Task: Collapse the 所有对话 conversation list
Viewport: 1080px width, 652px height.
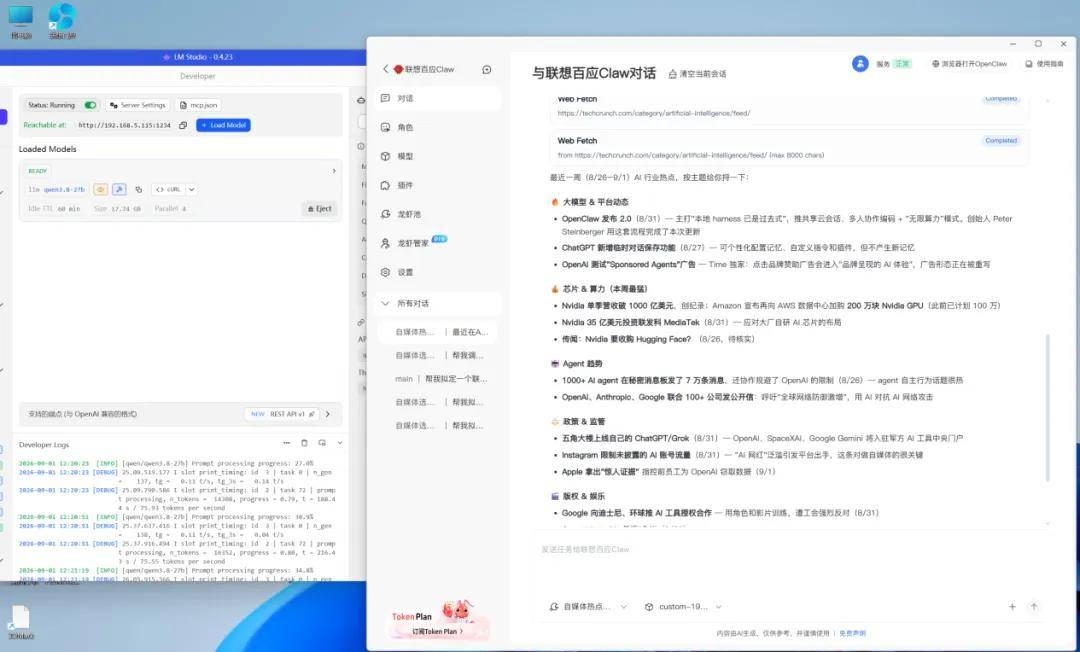Action: click(x=438, y=303)
